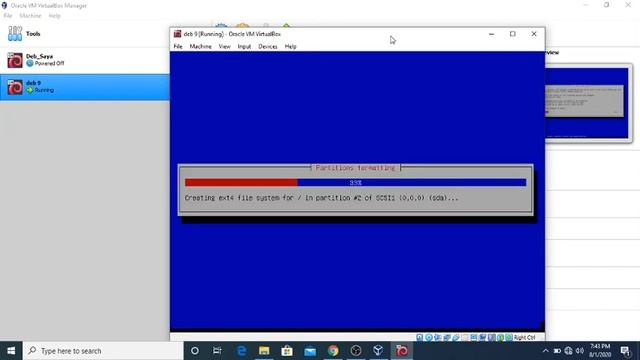640x360 pixels.
Task: Minimize the deb 9 VM window
Action: coord(491,34)
